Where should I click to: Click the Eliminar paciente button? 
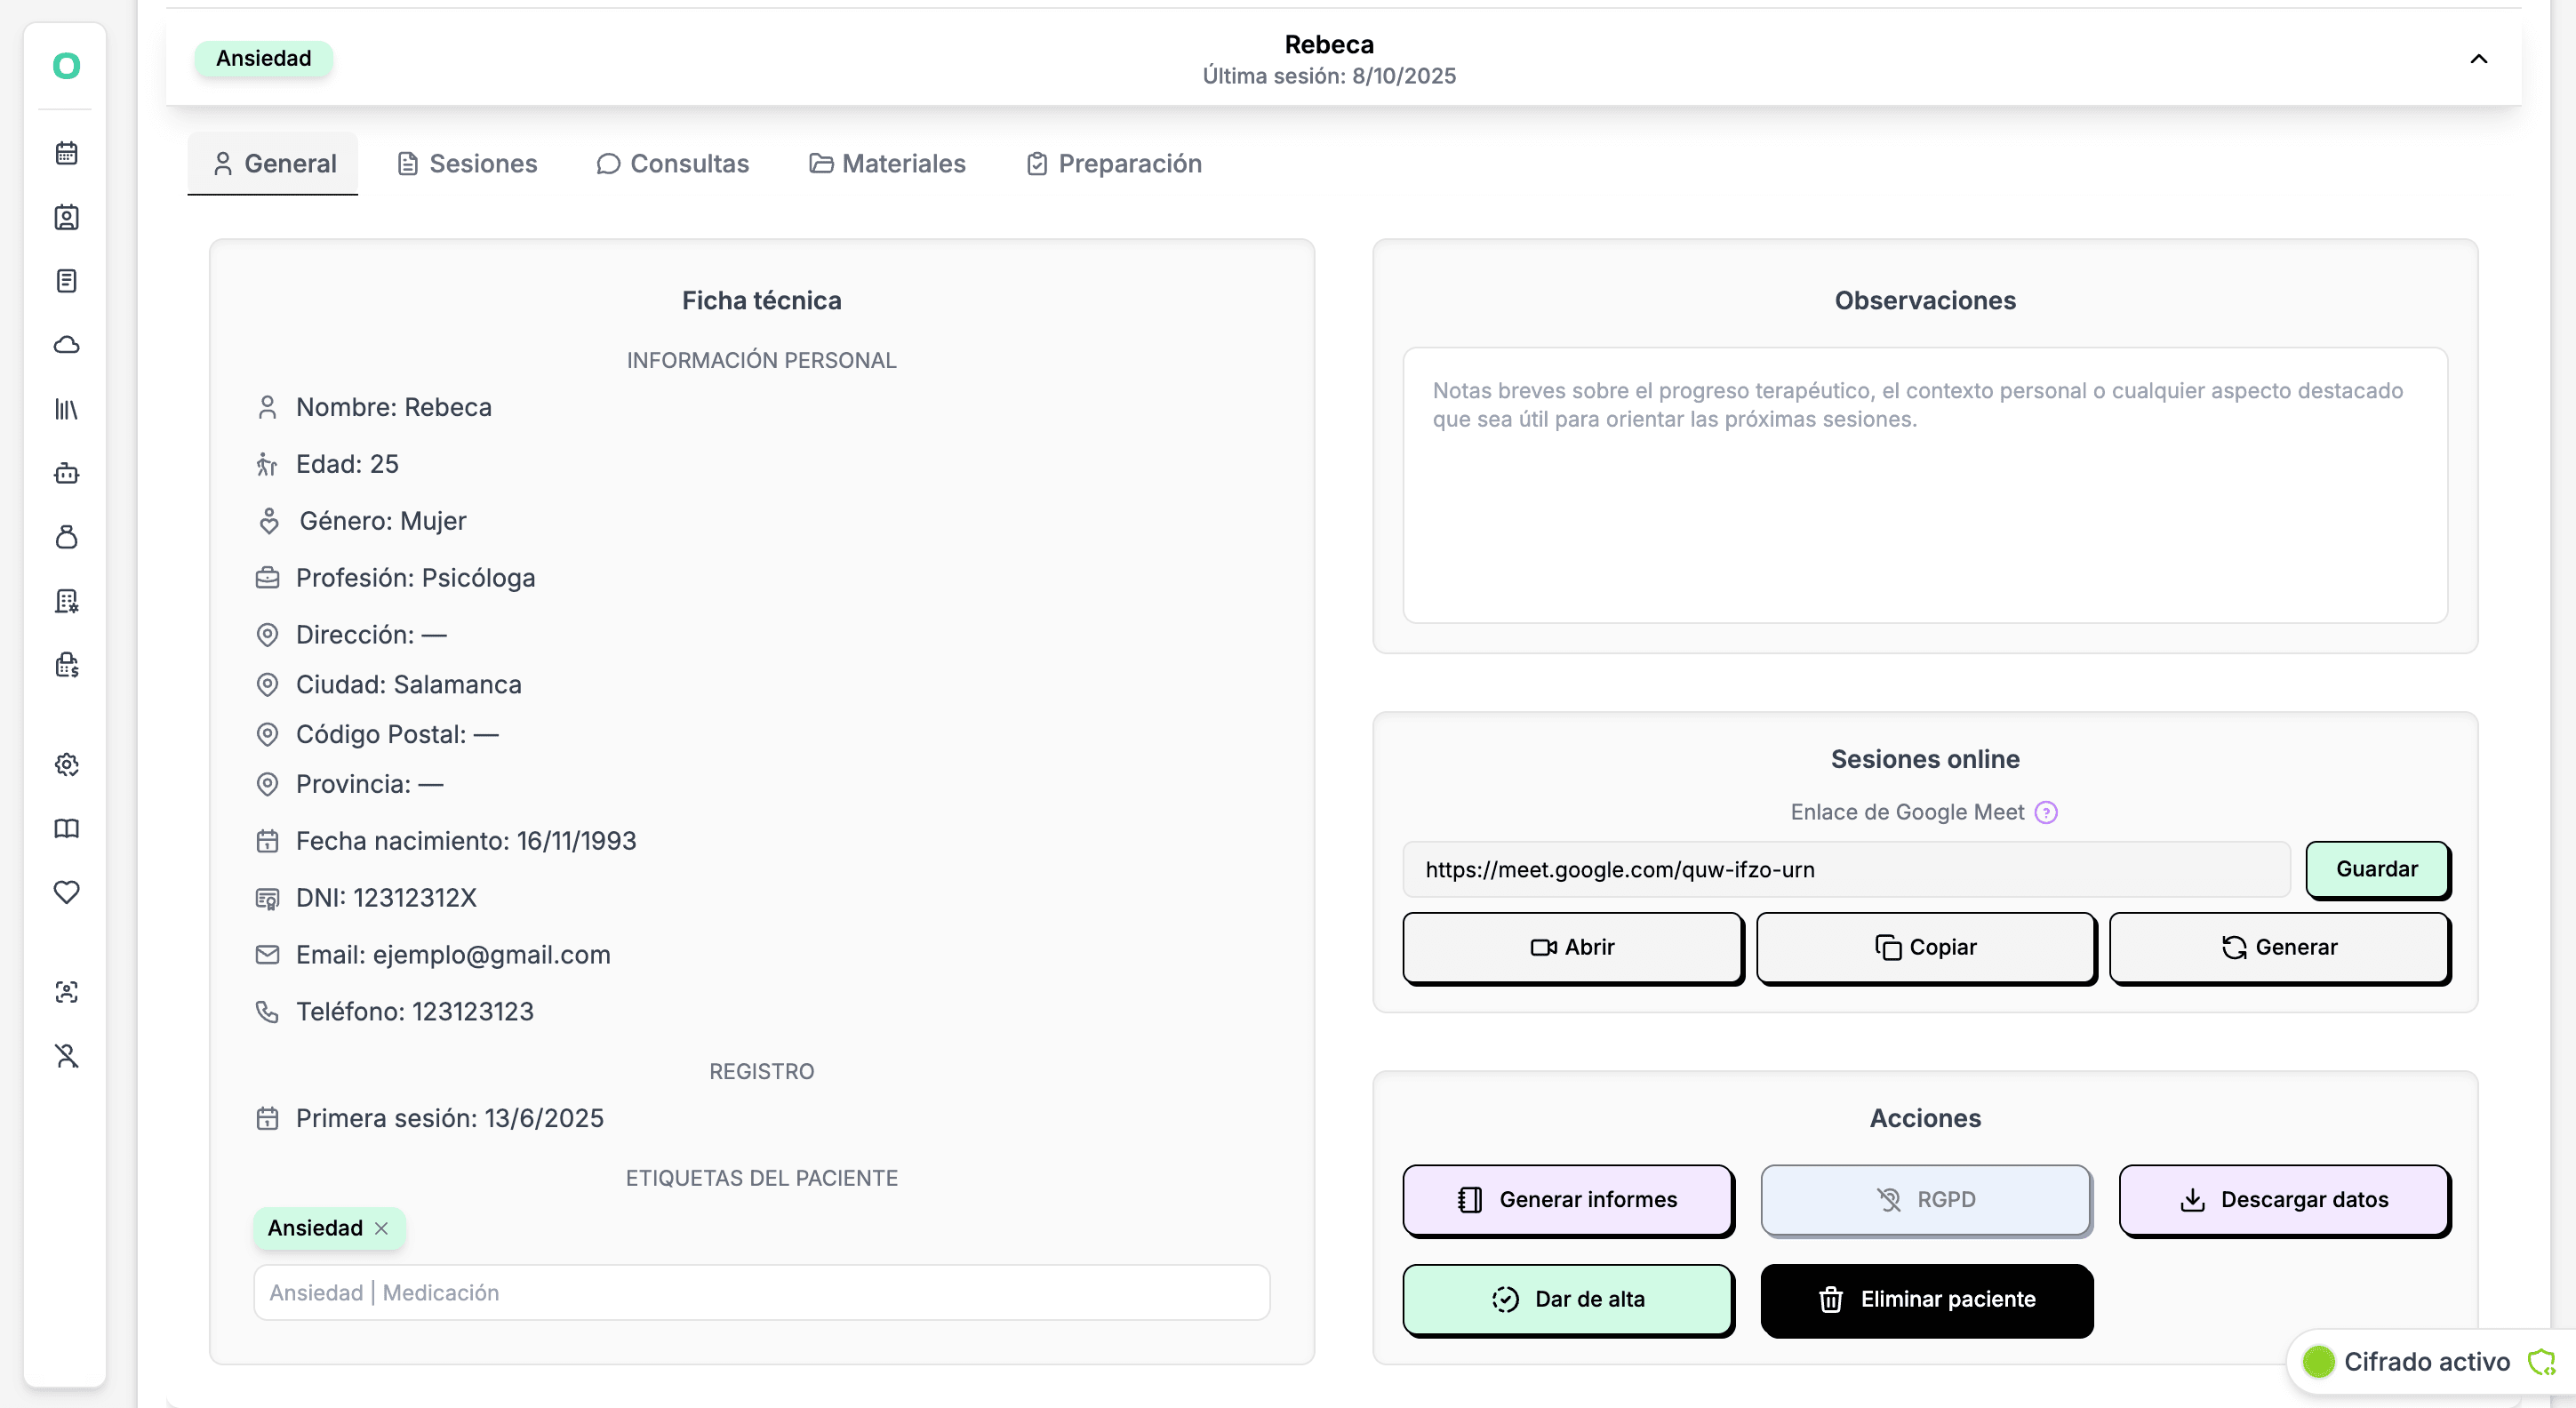(x=1926, y=1299)
